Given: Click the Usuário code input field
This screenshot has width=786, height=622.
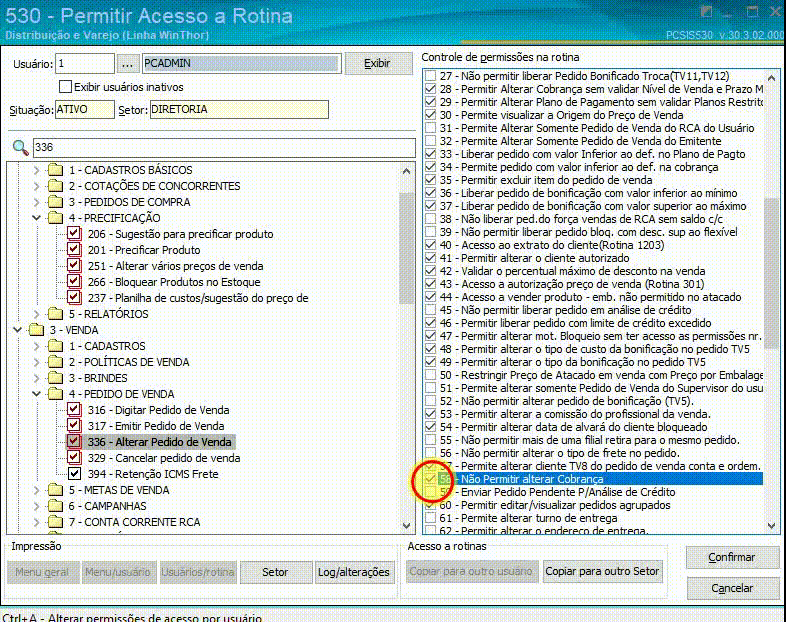Looking at the screenshot, I should pos(85,64).
